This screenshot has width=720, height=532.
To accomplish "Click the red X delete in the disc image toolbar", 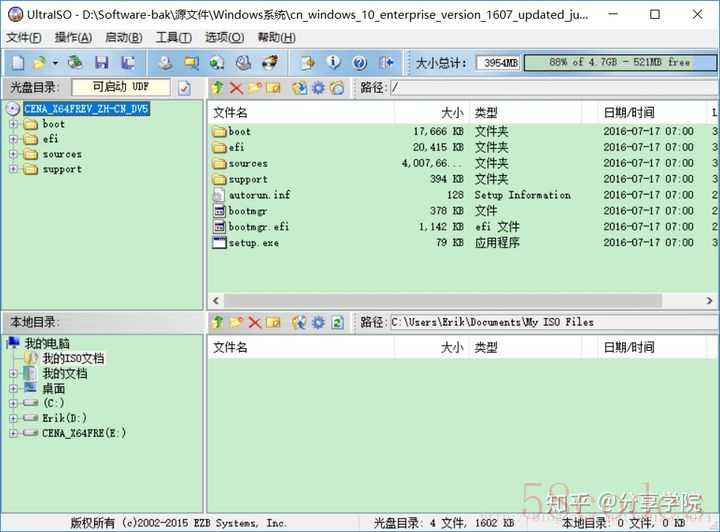I will [x=236, y=88].
